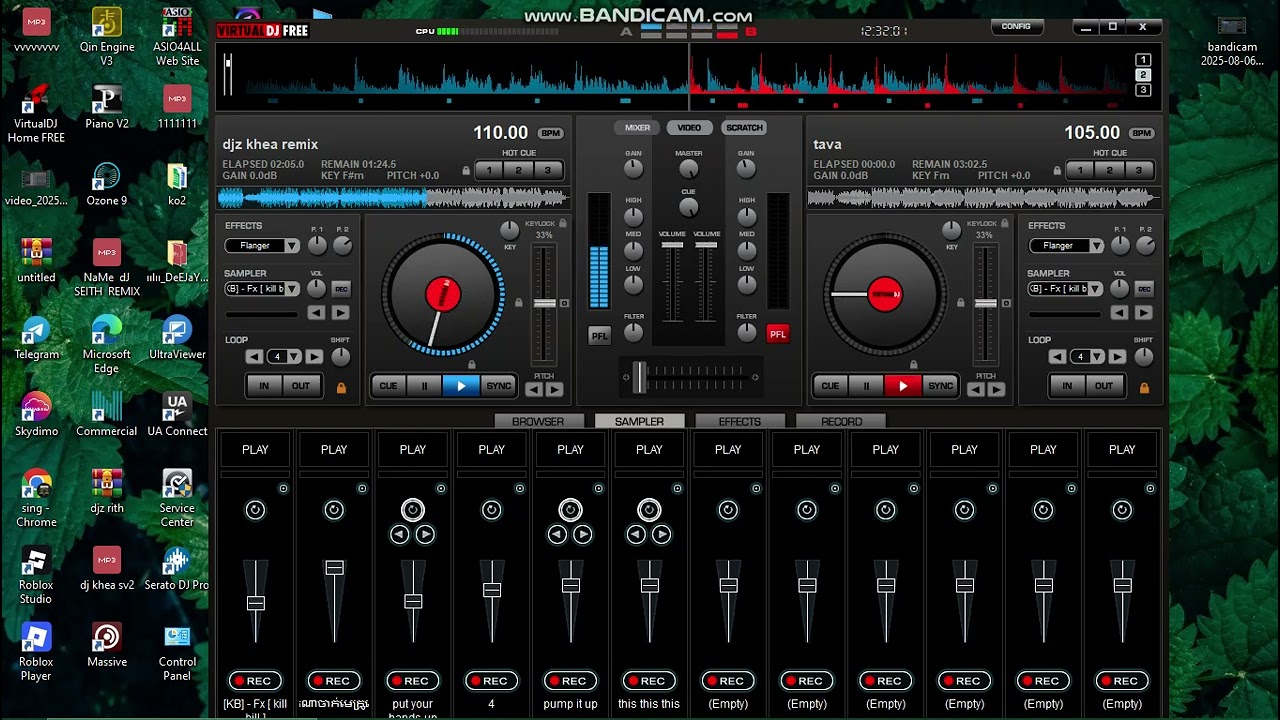Toggle loop mode circle on 'pump it up' slot
This screenshot has width=1280, height=720.
(570, 510)
